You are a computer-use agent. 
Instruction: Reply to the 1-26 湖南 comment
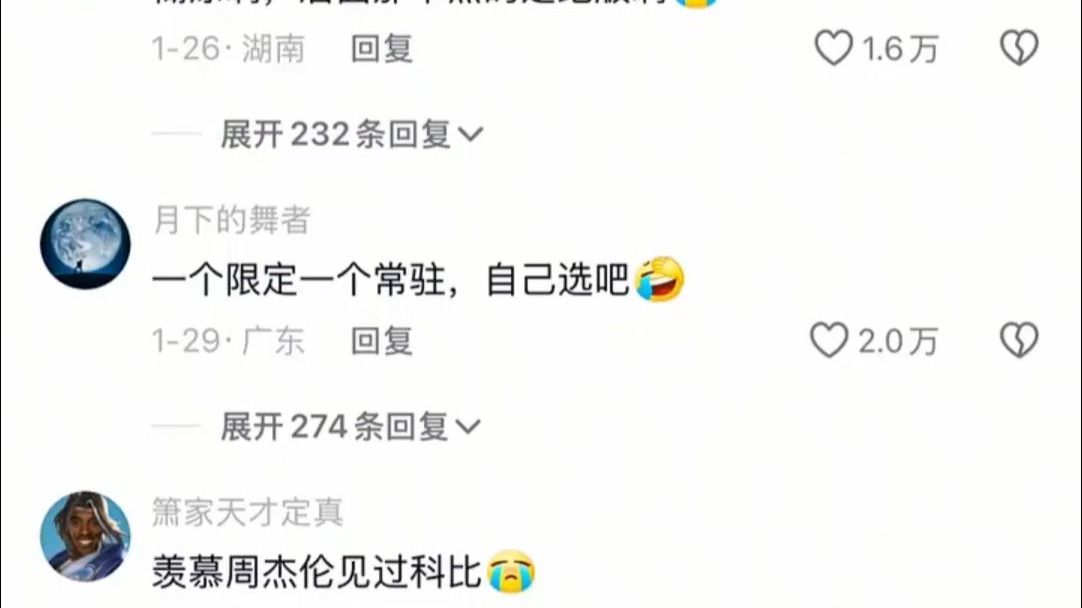pos(382,49)
